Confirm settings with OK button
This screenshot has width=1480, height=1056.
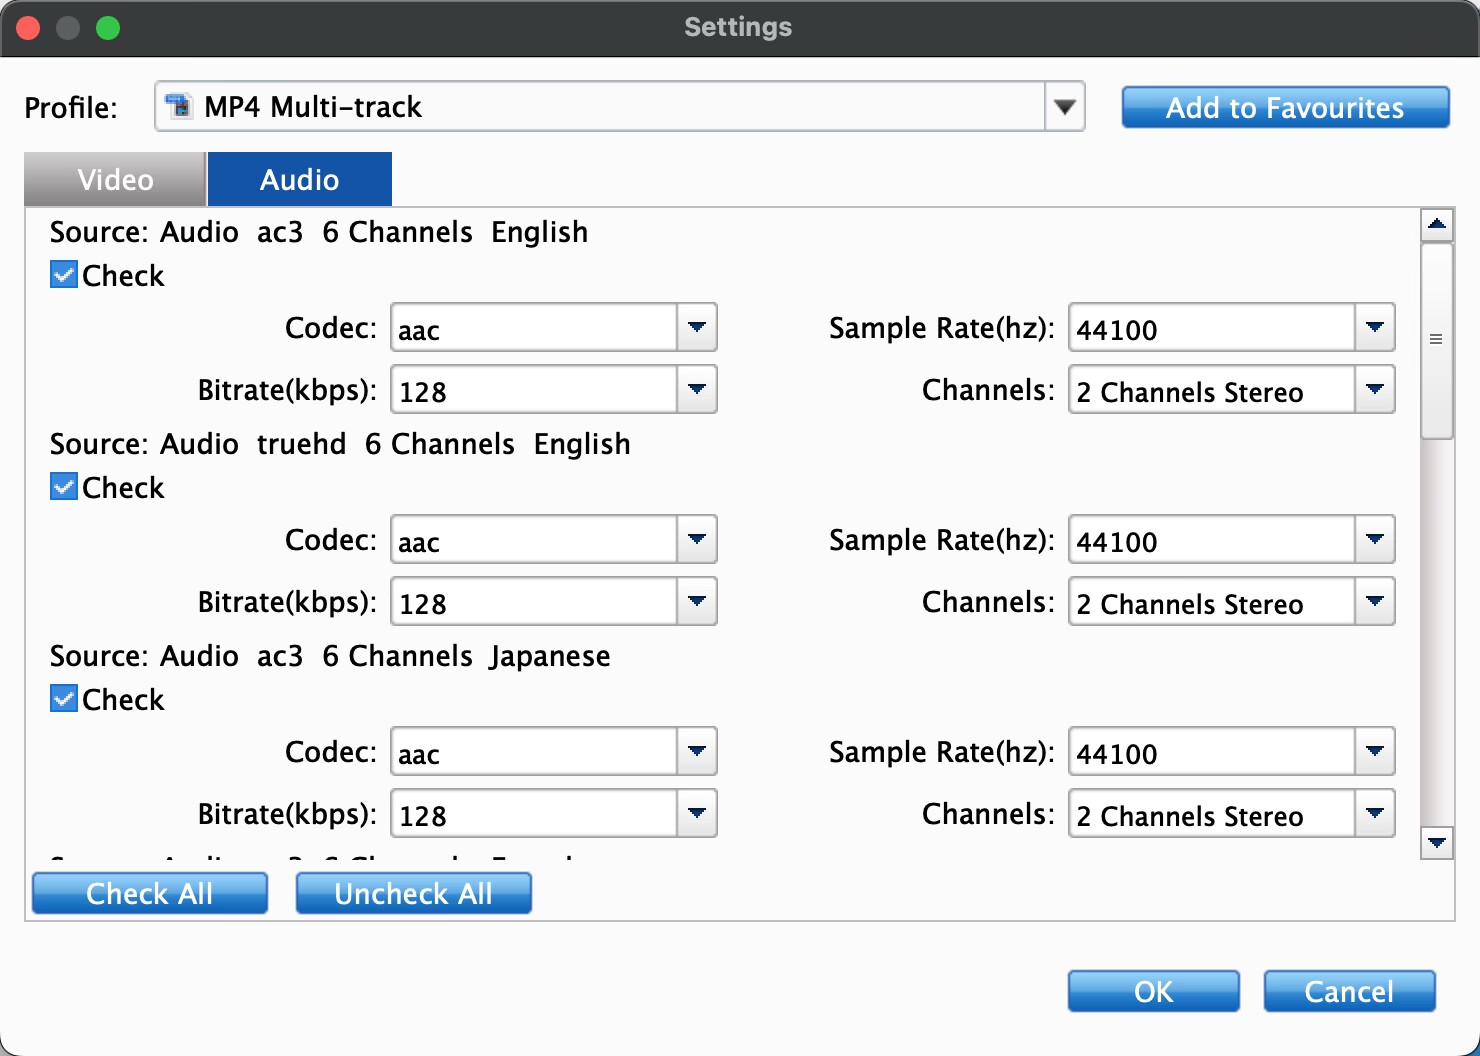1153,991
